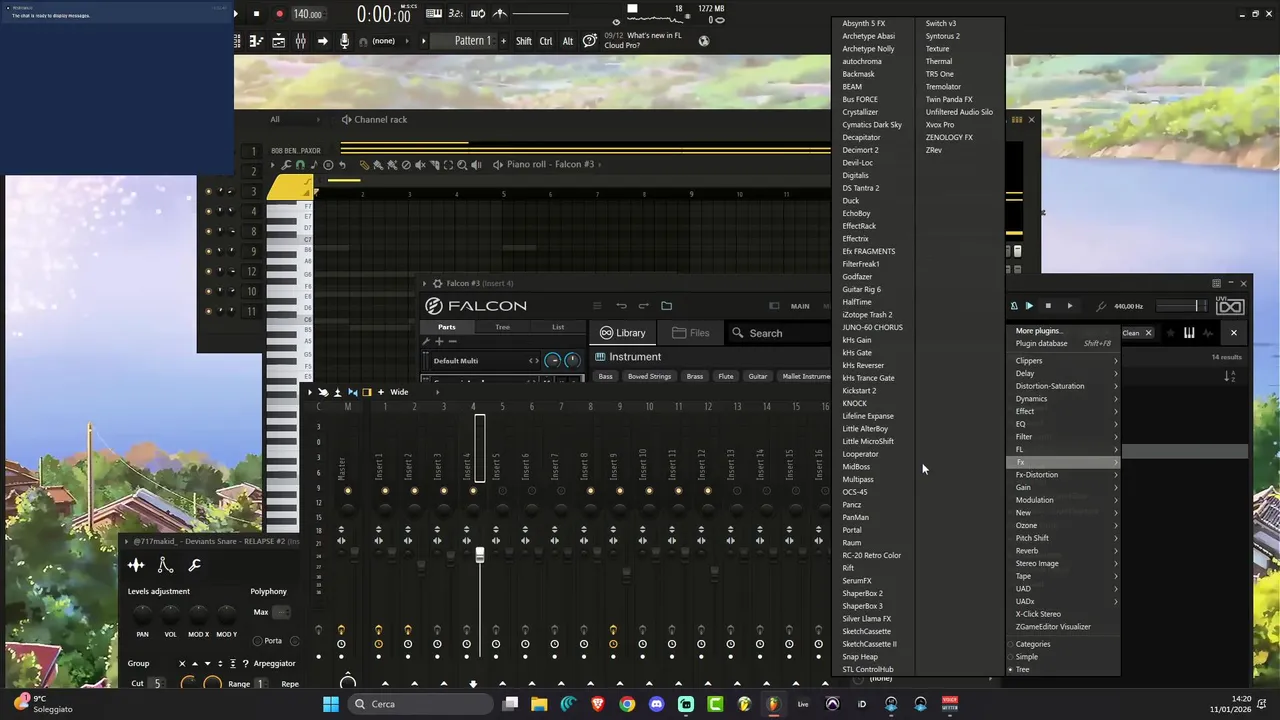The image size is (1280, 720).
Task: Click the Falcon undo arrow
Action: pyautogui.click(x=621, y=306)
